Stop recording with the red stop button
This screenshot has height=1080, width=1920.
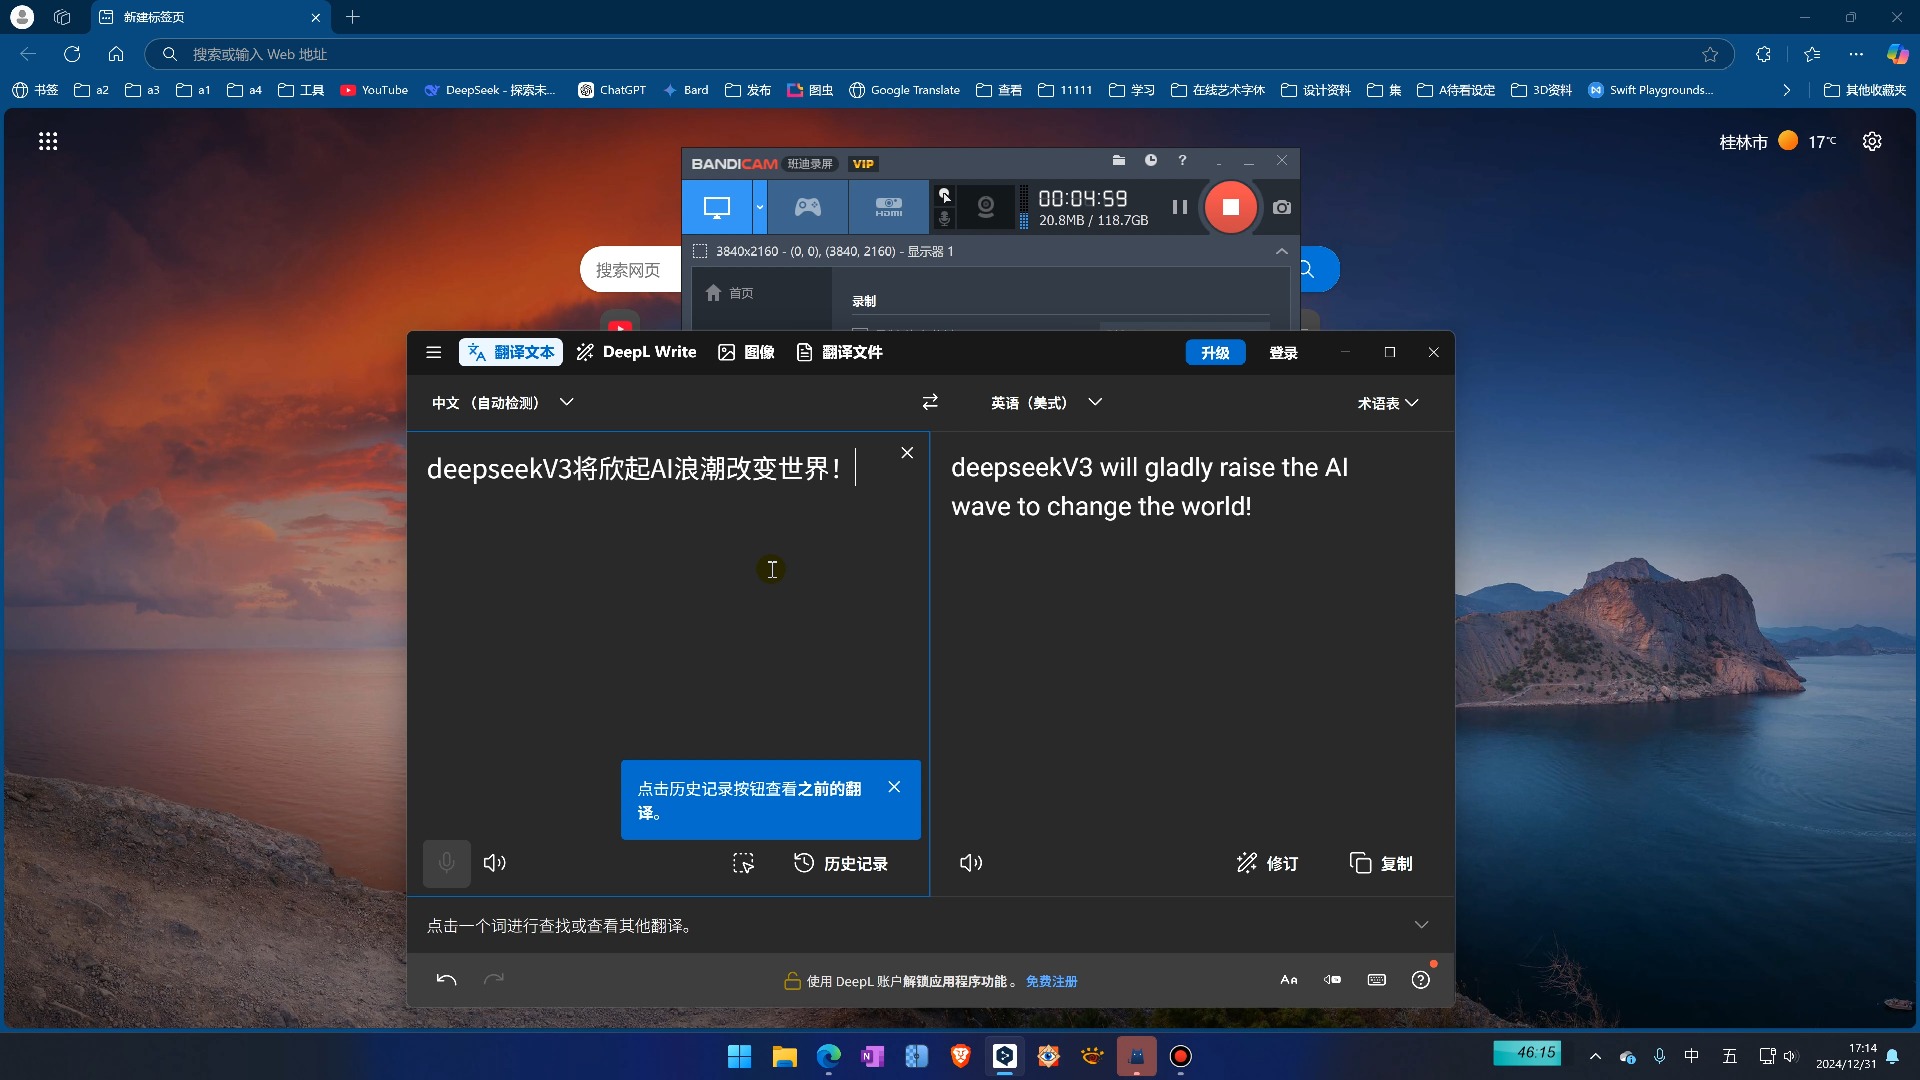tap(1230, 207)
